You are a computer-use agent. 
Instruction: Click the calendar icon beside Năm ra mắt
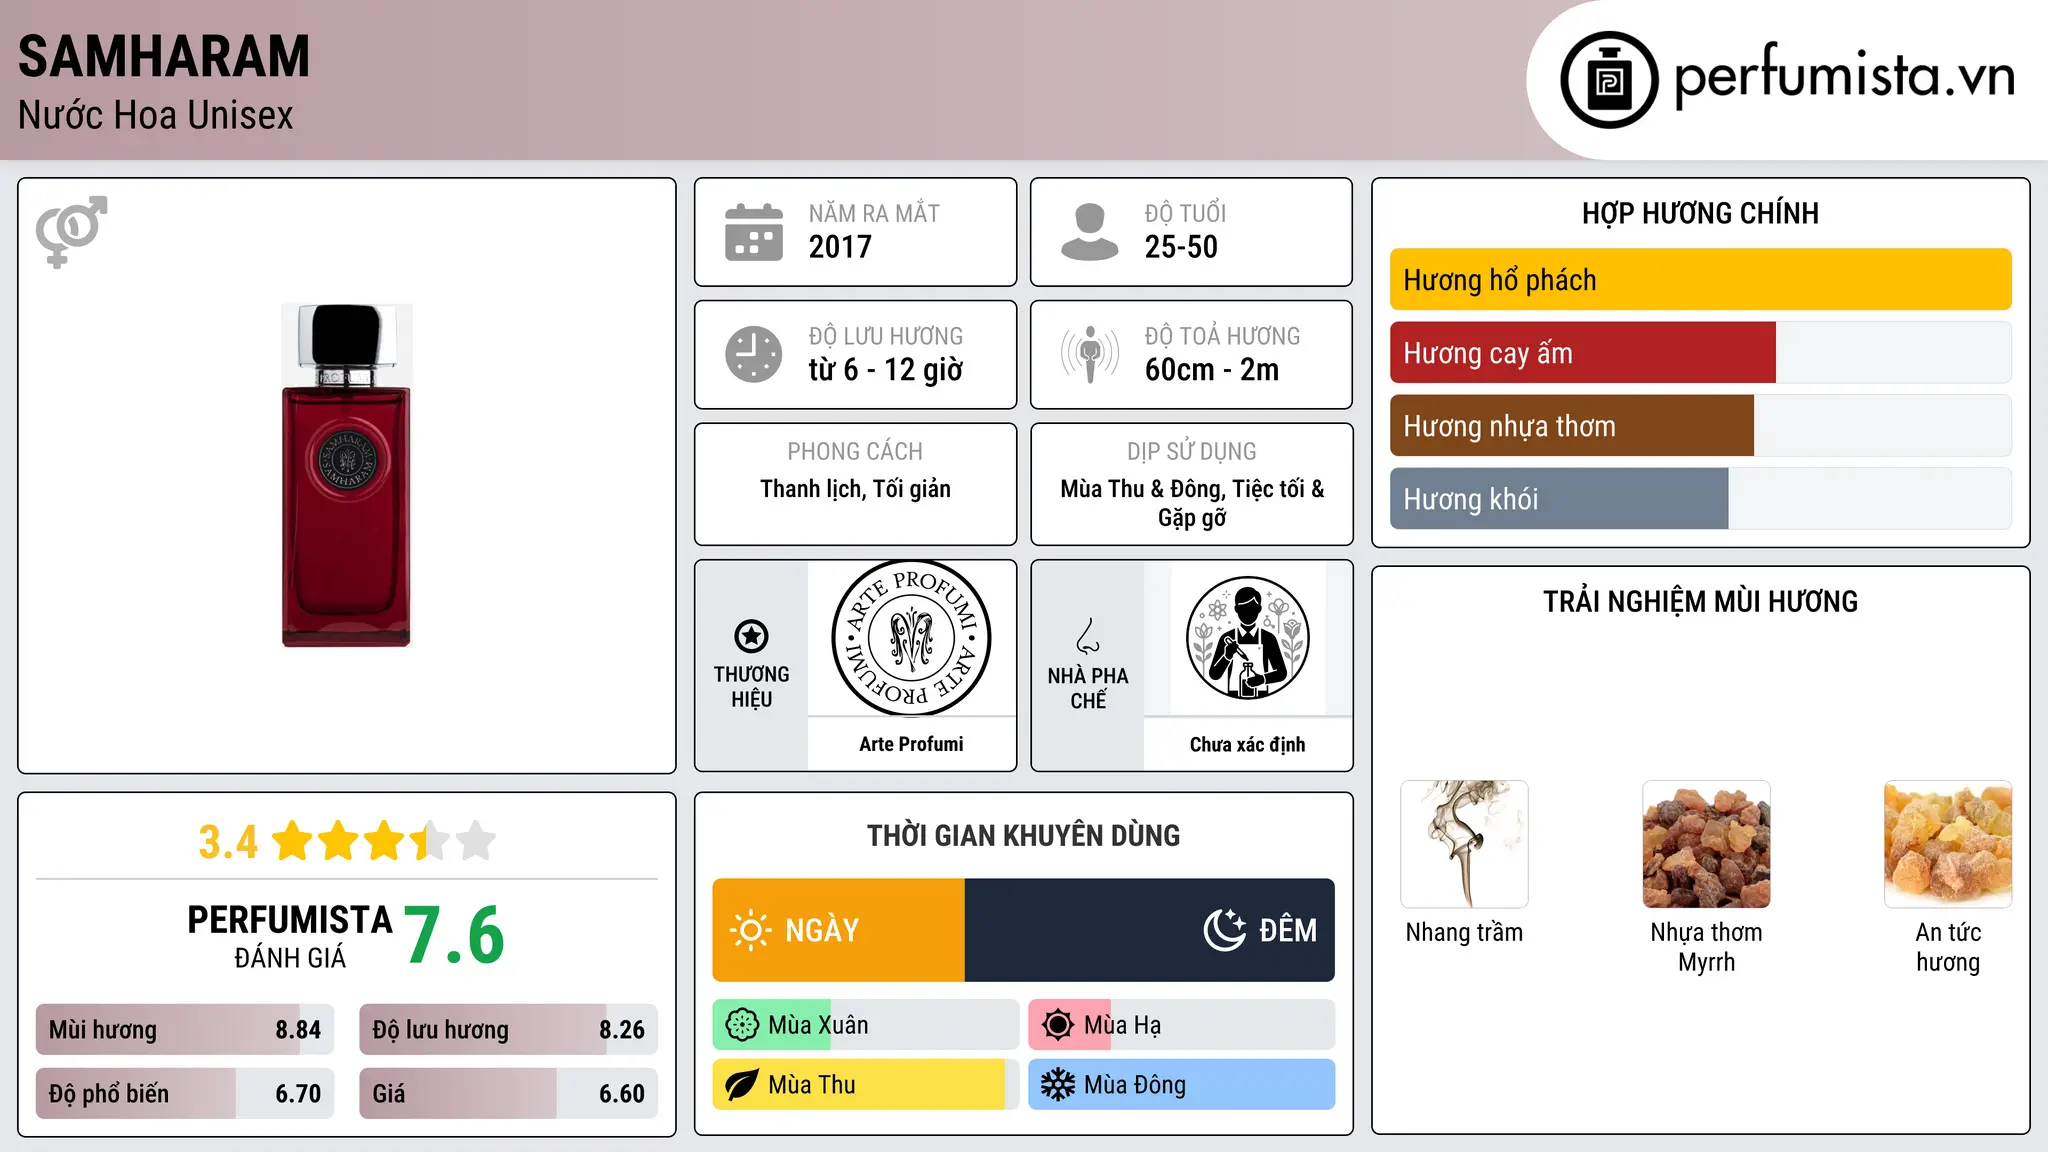[754, 232]
